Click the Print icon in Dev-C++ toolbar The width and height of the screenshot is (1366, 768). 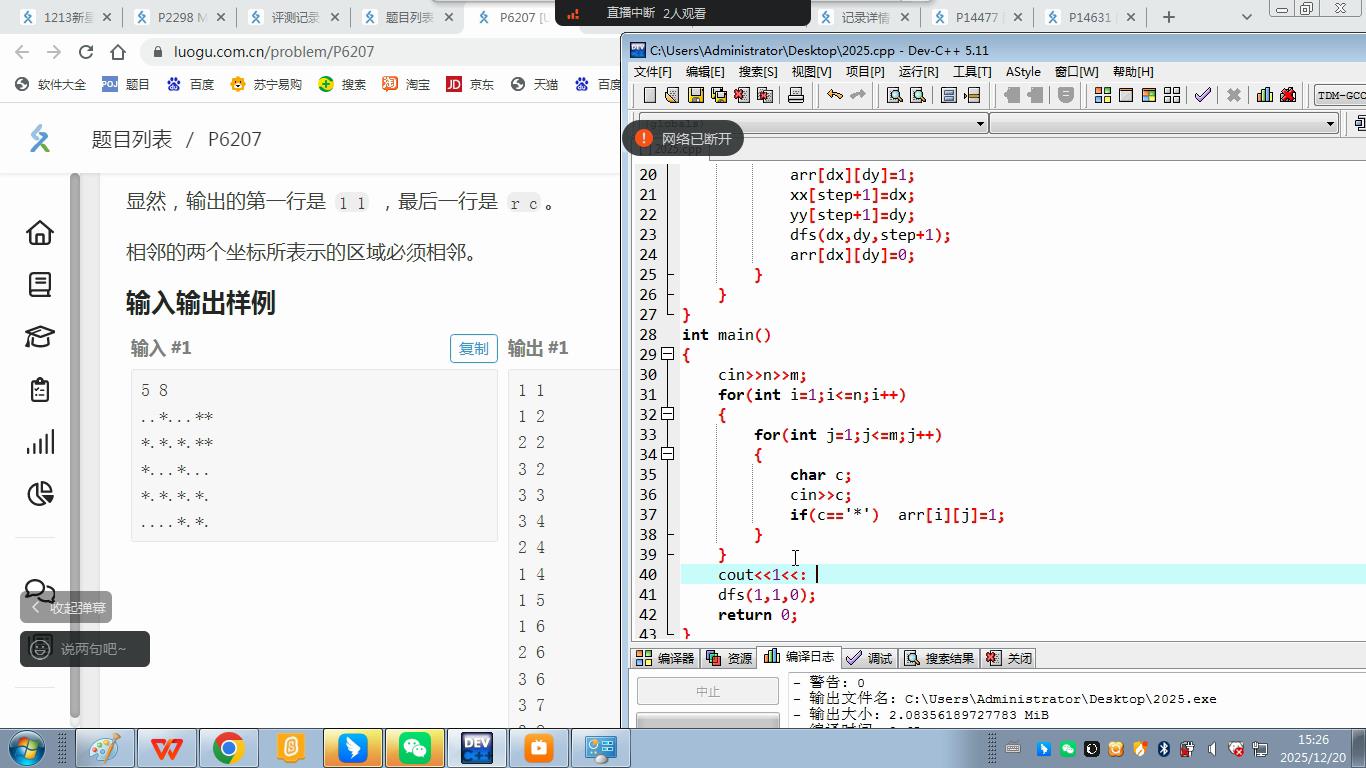[796, 95]
